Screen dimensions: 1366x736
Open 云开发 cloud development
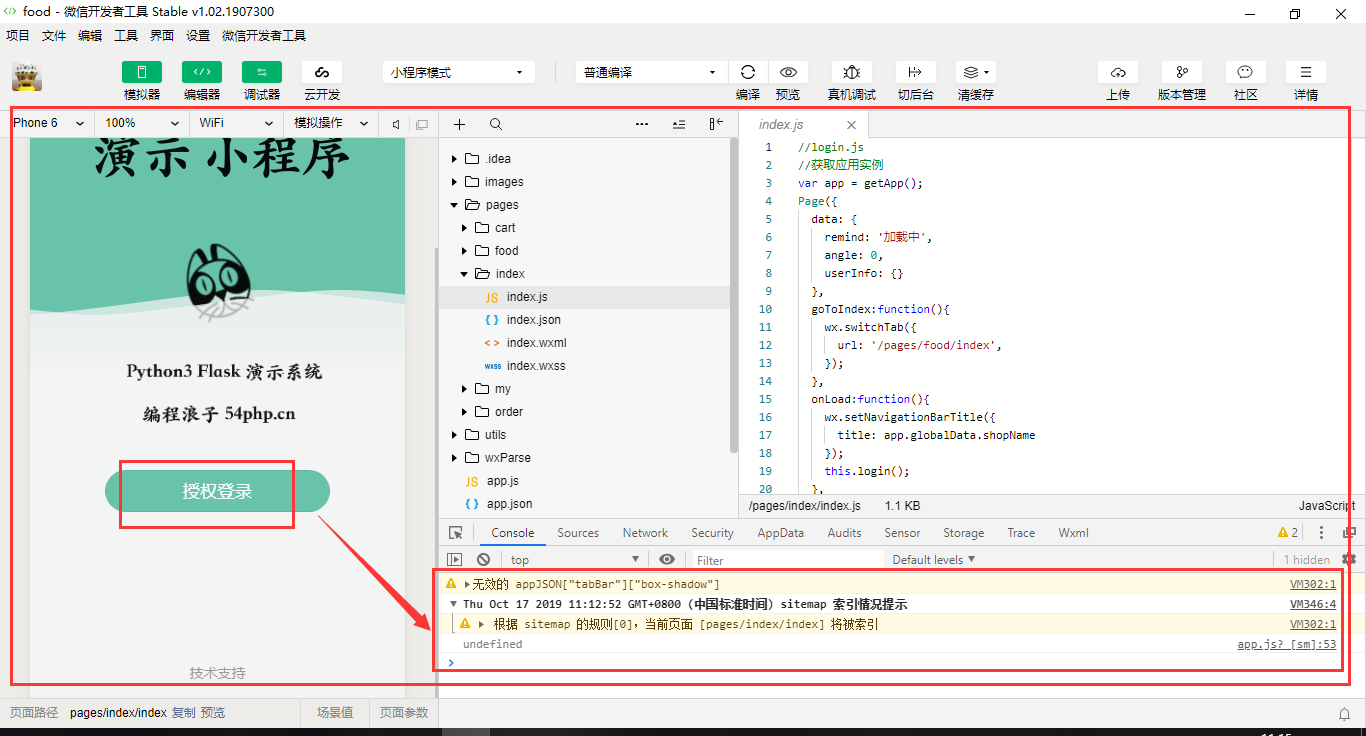(x=322, y=72)
